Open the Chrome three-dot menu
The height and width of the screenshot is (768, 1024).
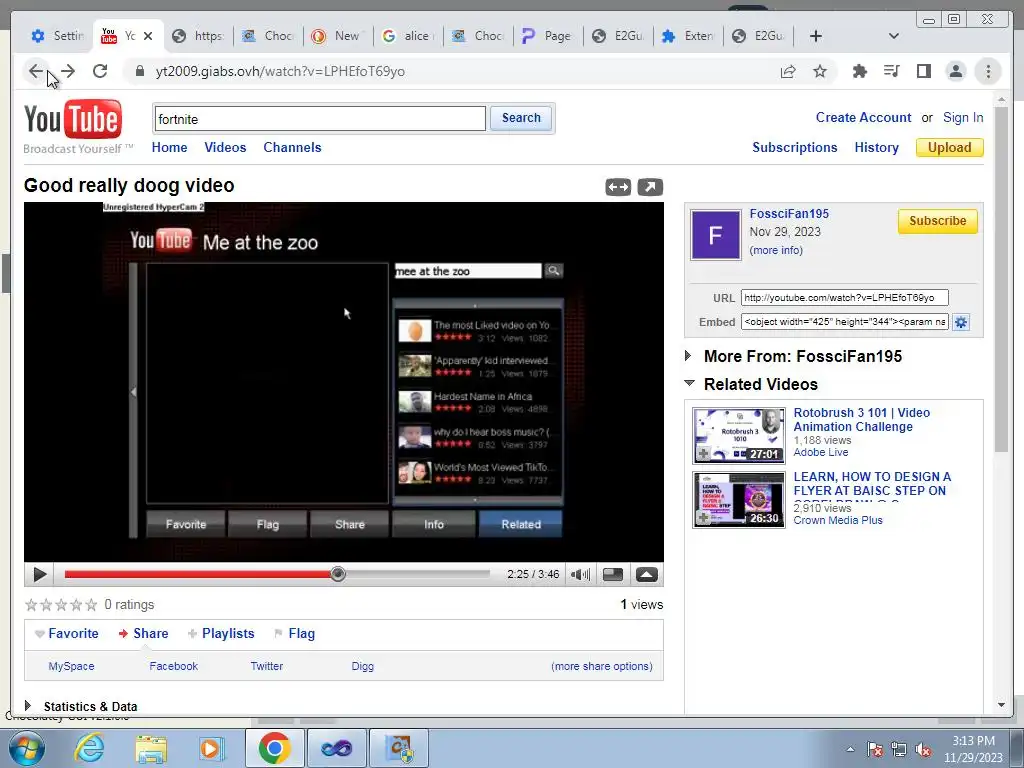988,71
